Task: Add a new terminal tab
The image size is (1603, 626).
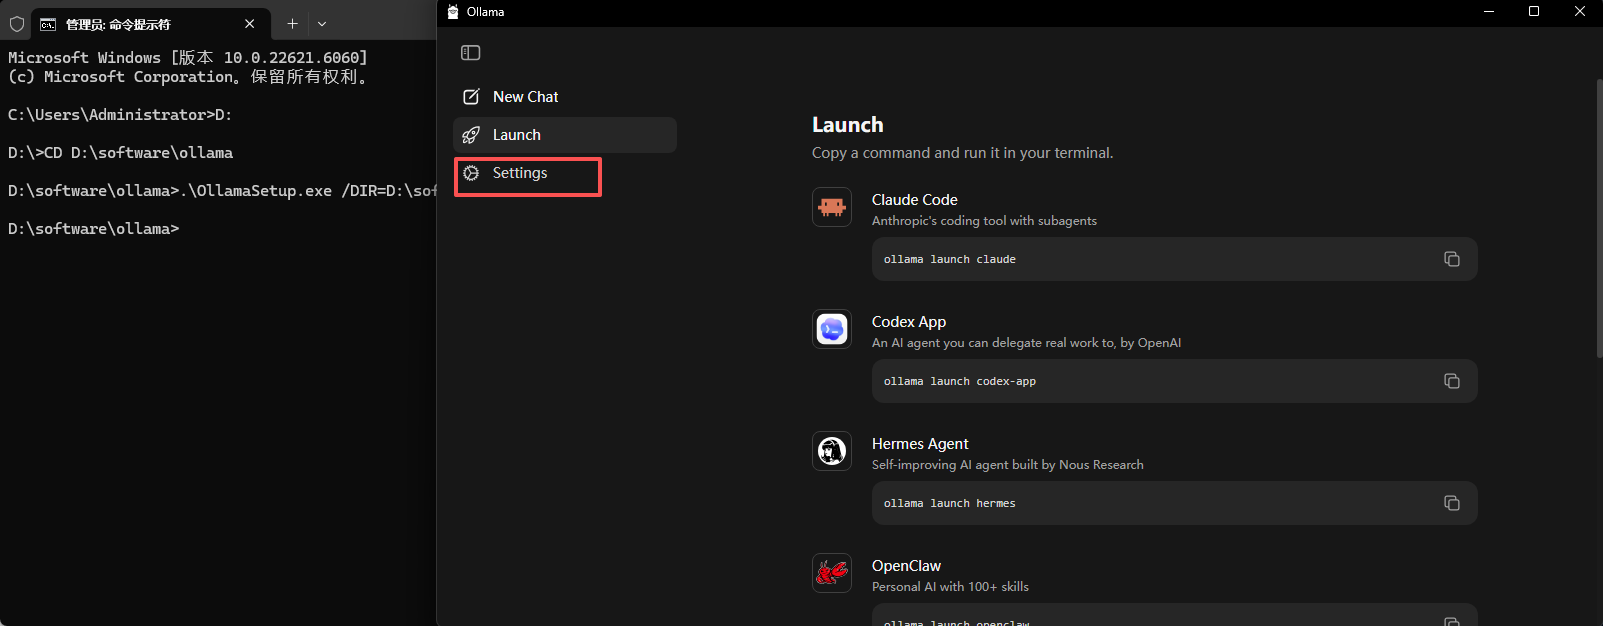Action: pyautogui.click(x=292, y=24)
